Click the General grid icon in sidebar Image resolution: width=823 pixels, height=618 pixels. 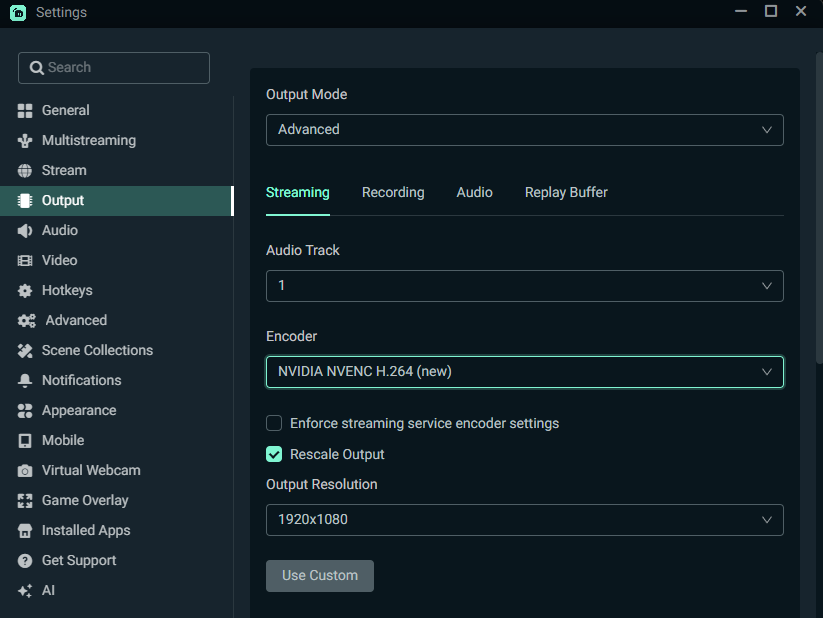tap(25, 111)
